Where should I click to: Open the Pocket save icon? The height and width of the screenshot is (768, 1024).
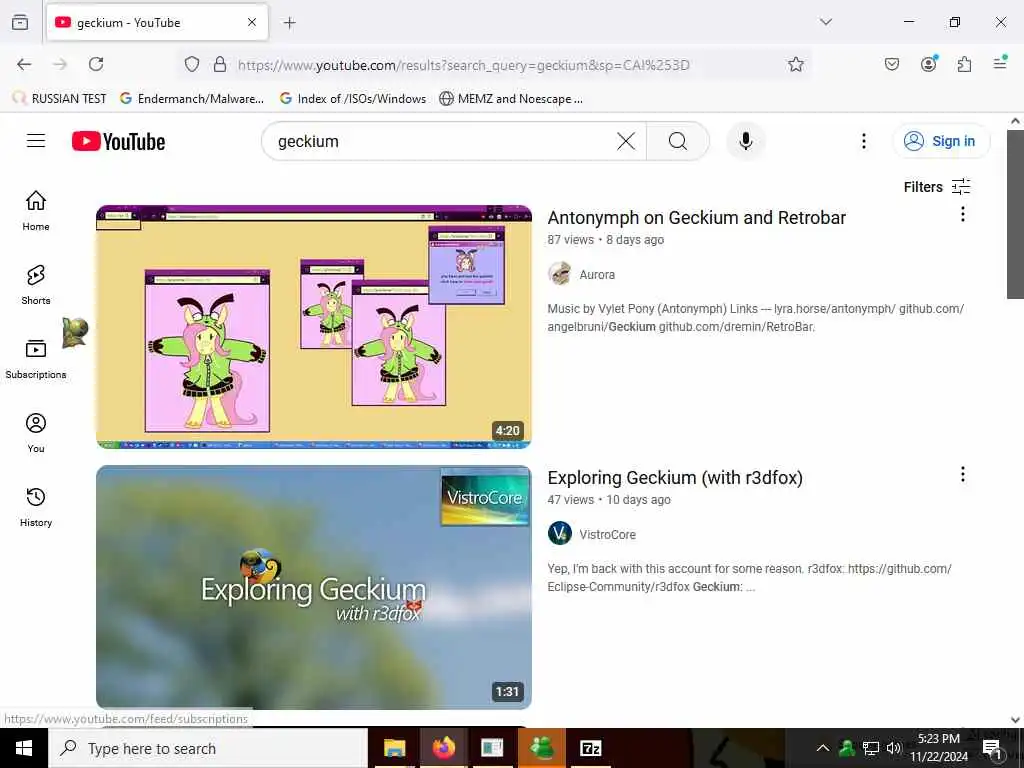point(891,64)
